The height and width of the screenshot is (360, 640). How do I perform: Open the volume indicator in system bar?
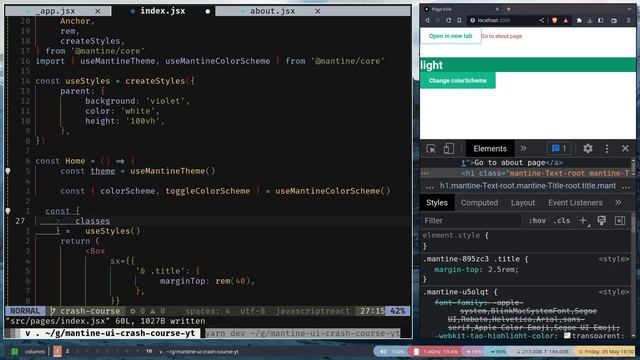tap(391, 351)
